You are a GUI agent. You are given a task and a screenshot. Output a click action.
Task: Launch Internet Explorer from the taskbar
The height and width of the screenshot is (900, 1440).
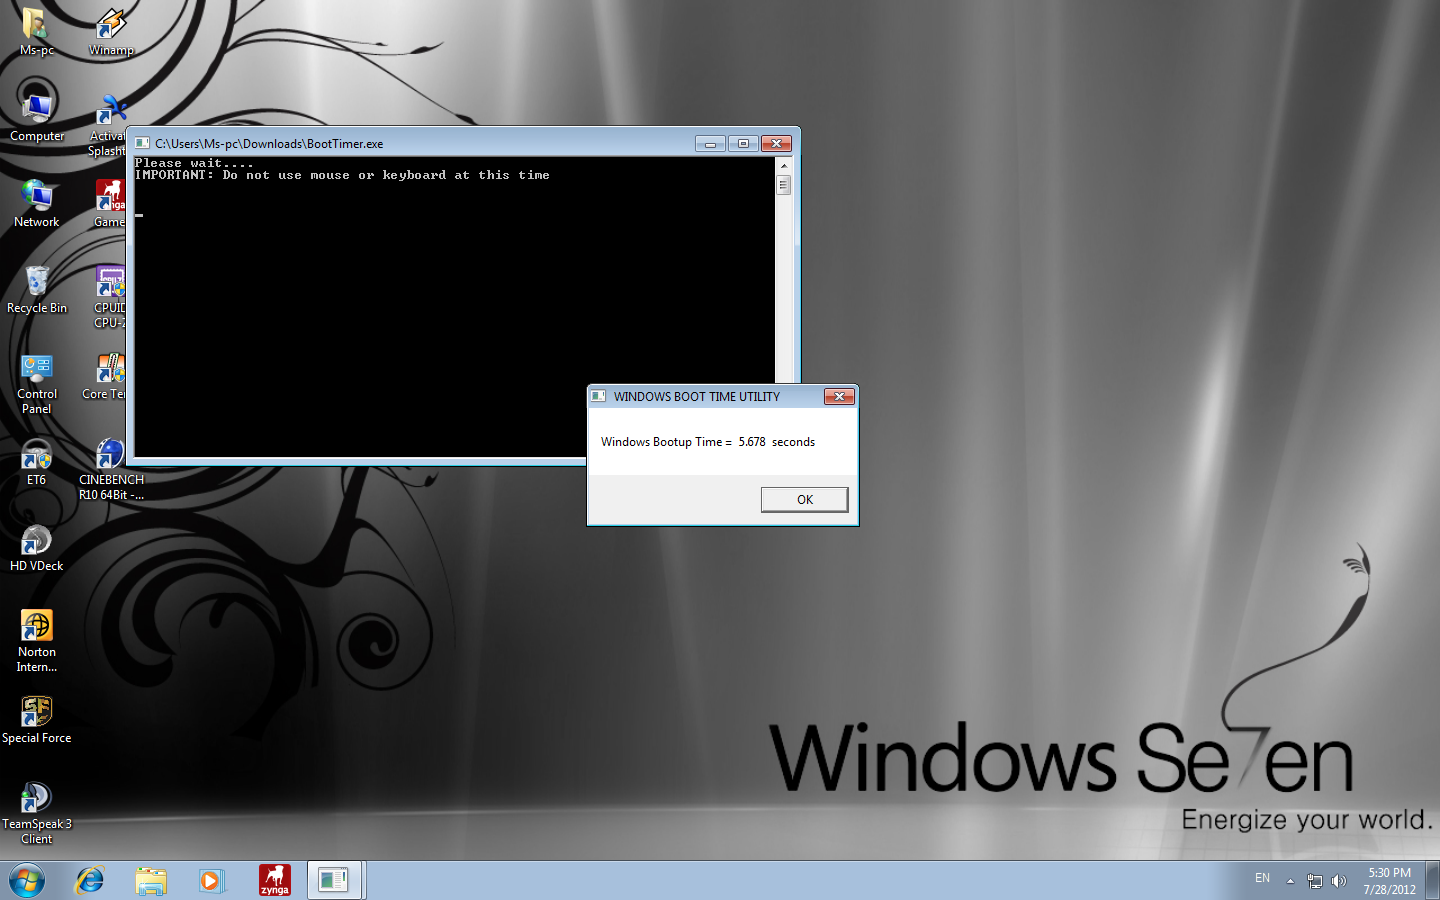tap(90, 881)
